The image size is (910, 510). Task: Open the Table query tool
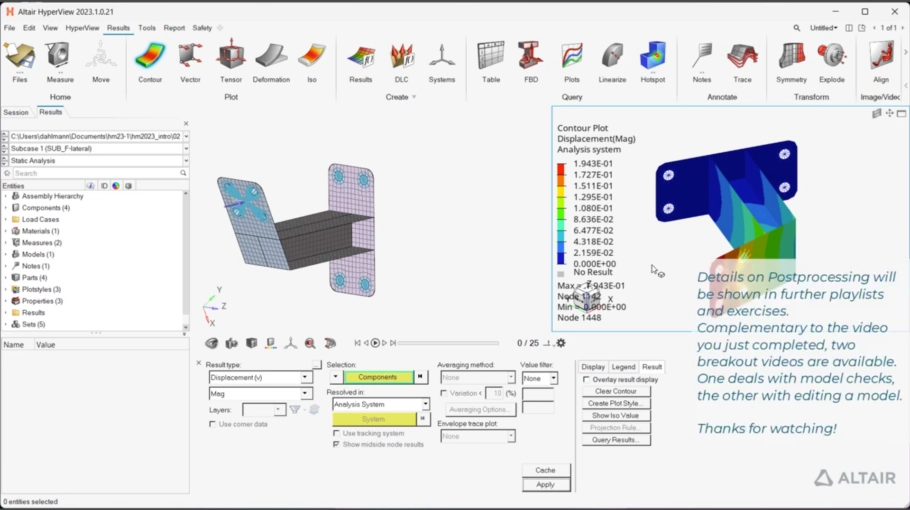[x=491, y=62]
